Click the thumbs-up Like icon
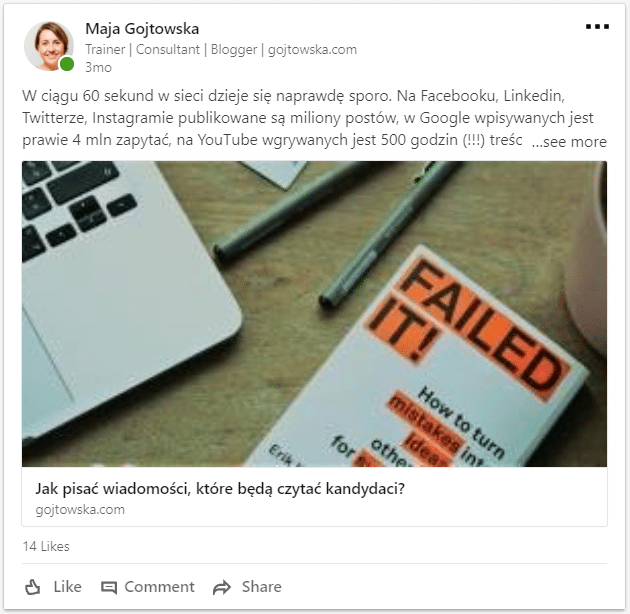Screen dimensions: 630x614 pyautogui.click(x=33, y=587)
